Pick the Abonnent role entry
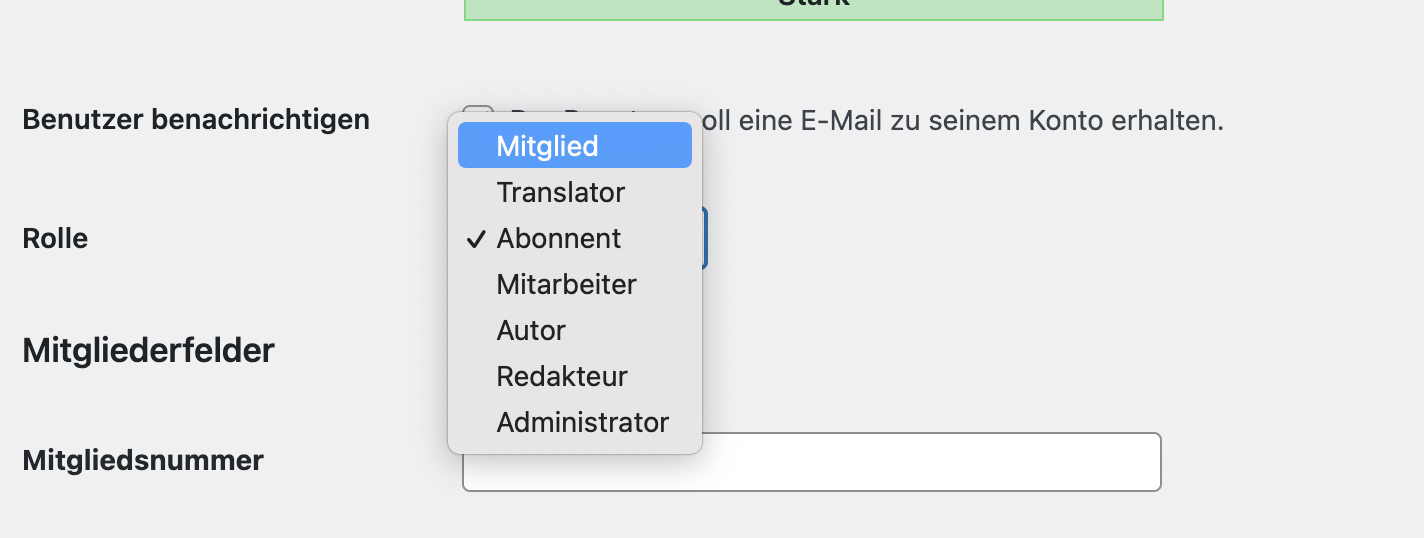 coord(558,238)
